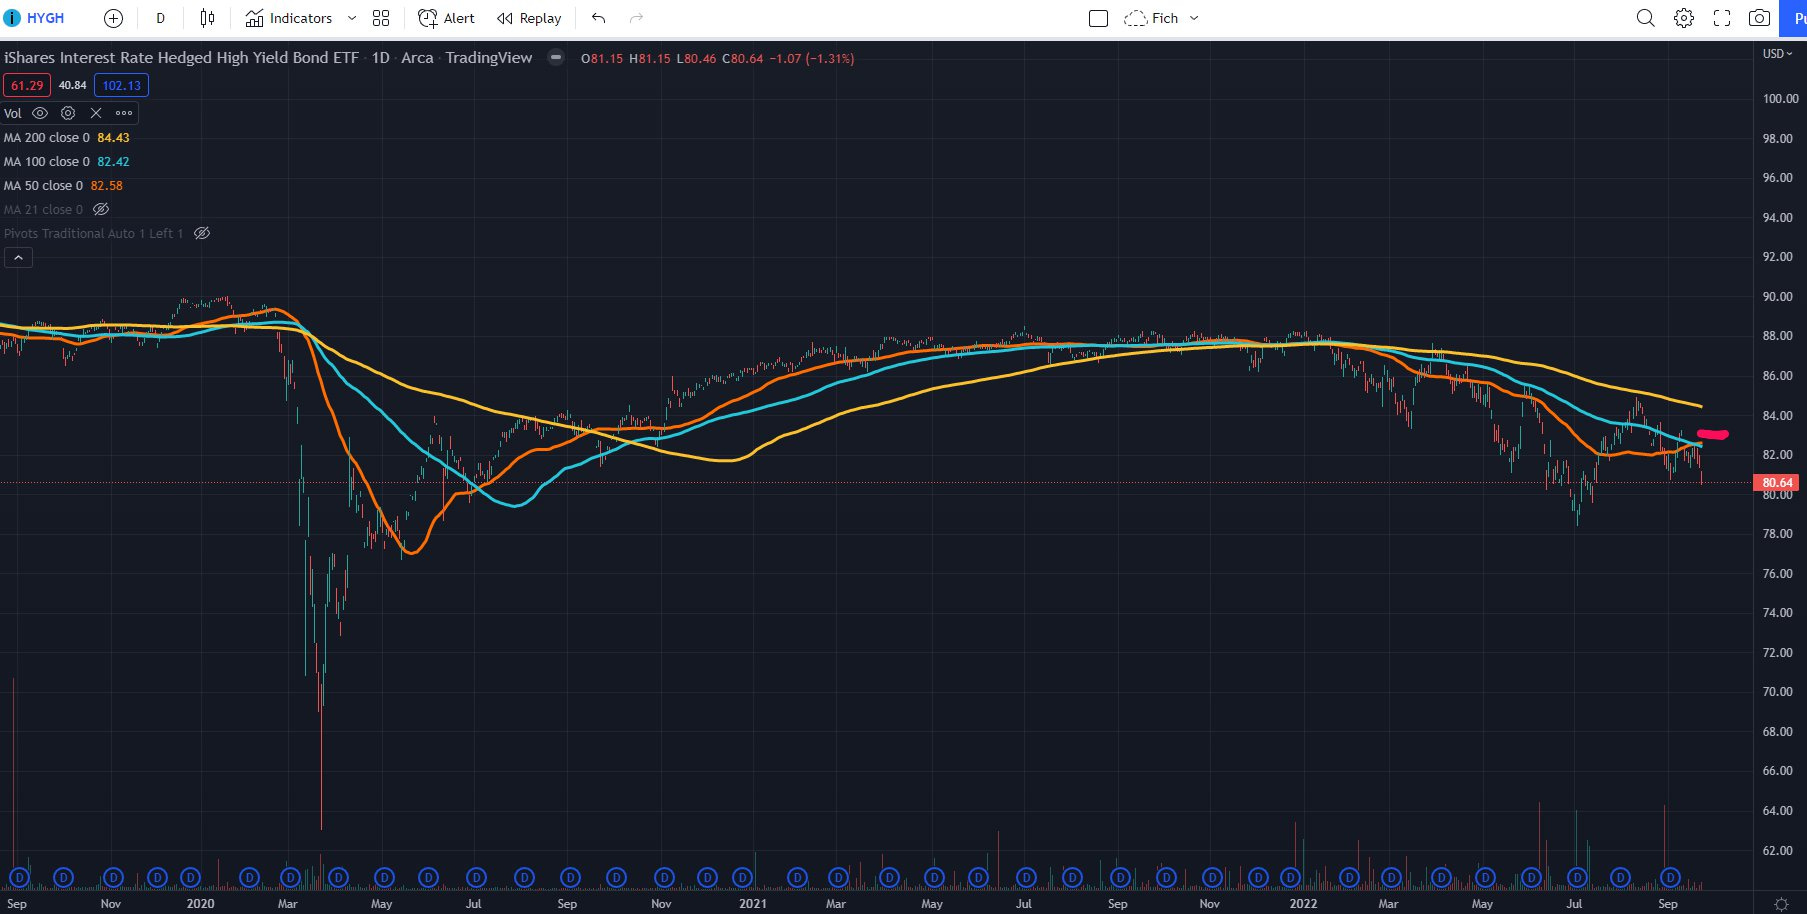Open time axis settings gear at bottom right
This screenshot has width=1807, height=914.
[1781, 903]
